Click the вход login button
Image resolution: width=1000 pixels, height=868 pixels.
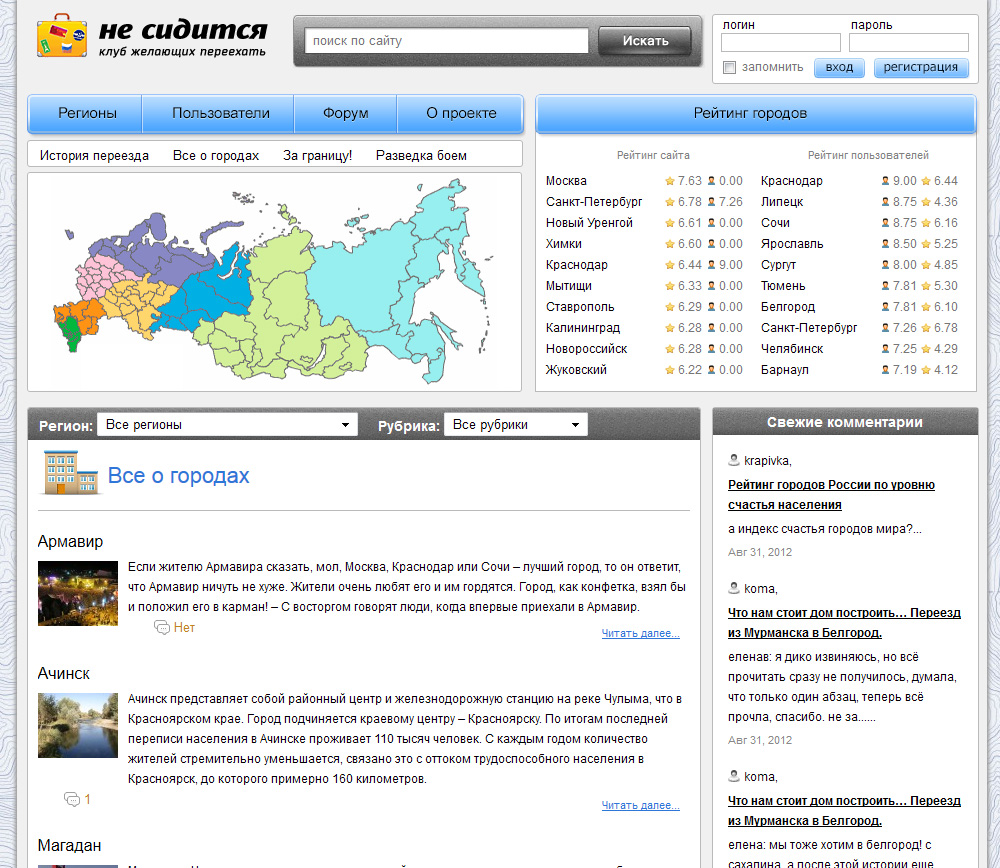(839, 68)
